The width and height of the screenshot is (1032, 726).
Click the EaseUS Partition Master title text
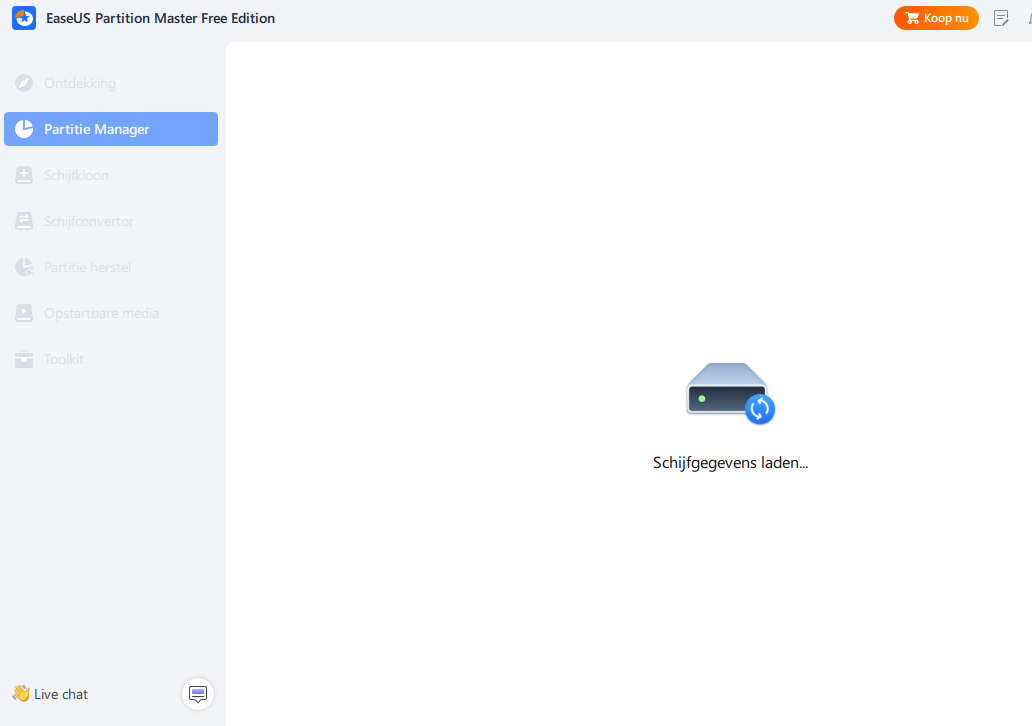coord(161,18)
